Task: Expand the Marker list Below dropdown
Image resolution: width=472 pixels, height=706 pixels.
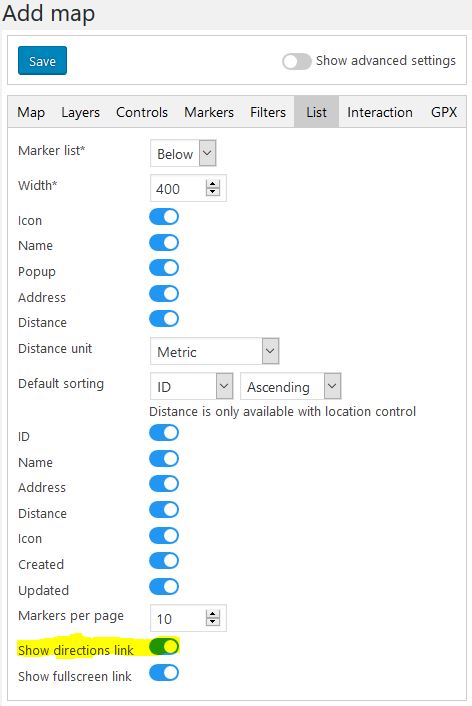Action: click(x=183, y=154)
